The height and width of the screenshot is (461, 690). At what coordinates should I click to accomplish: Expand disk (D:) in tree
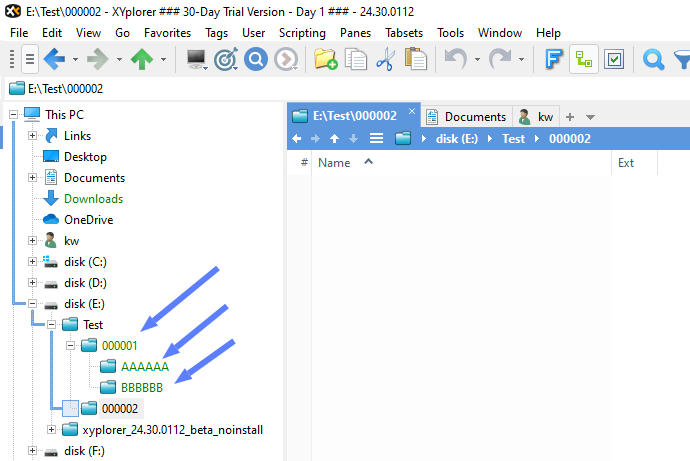click(32, 282)
